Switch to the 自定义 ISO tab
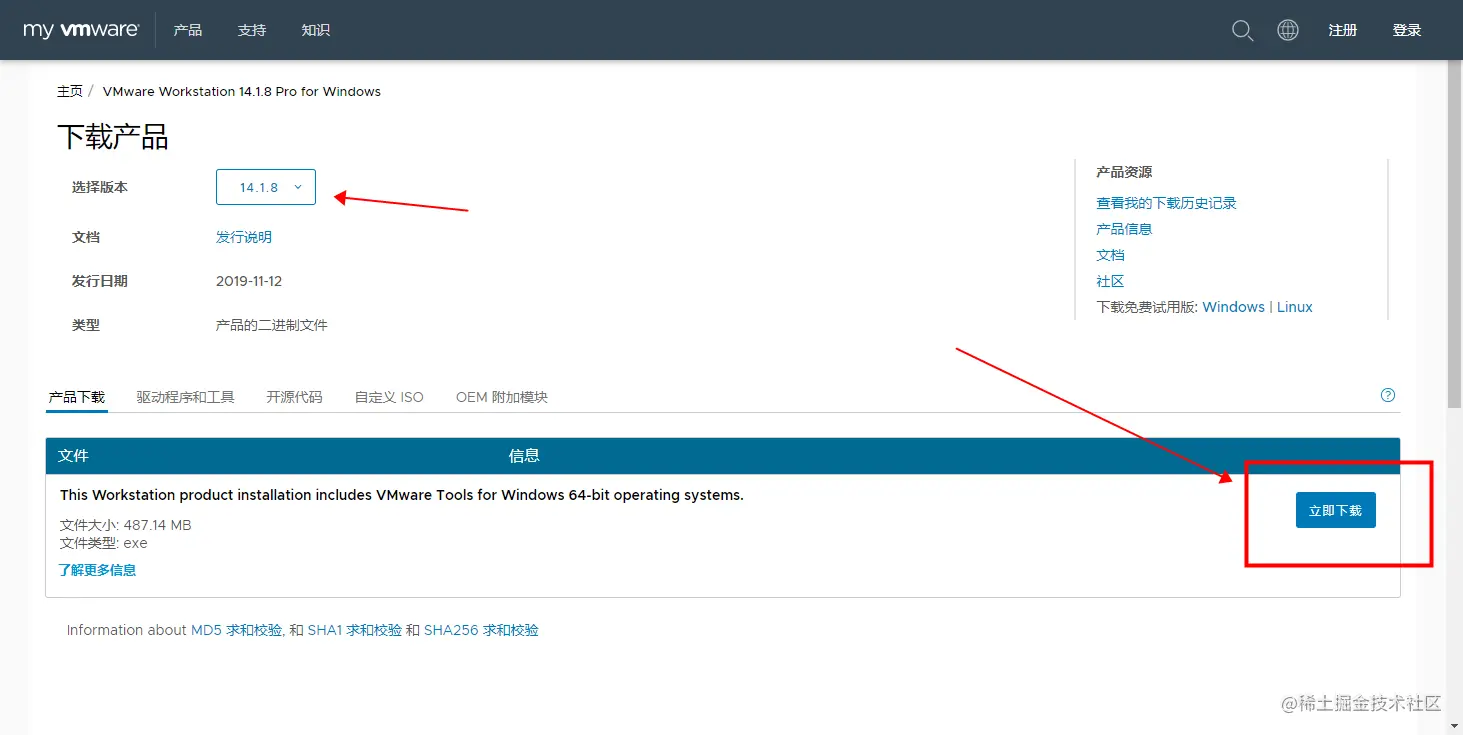 [x=389, y=397]
